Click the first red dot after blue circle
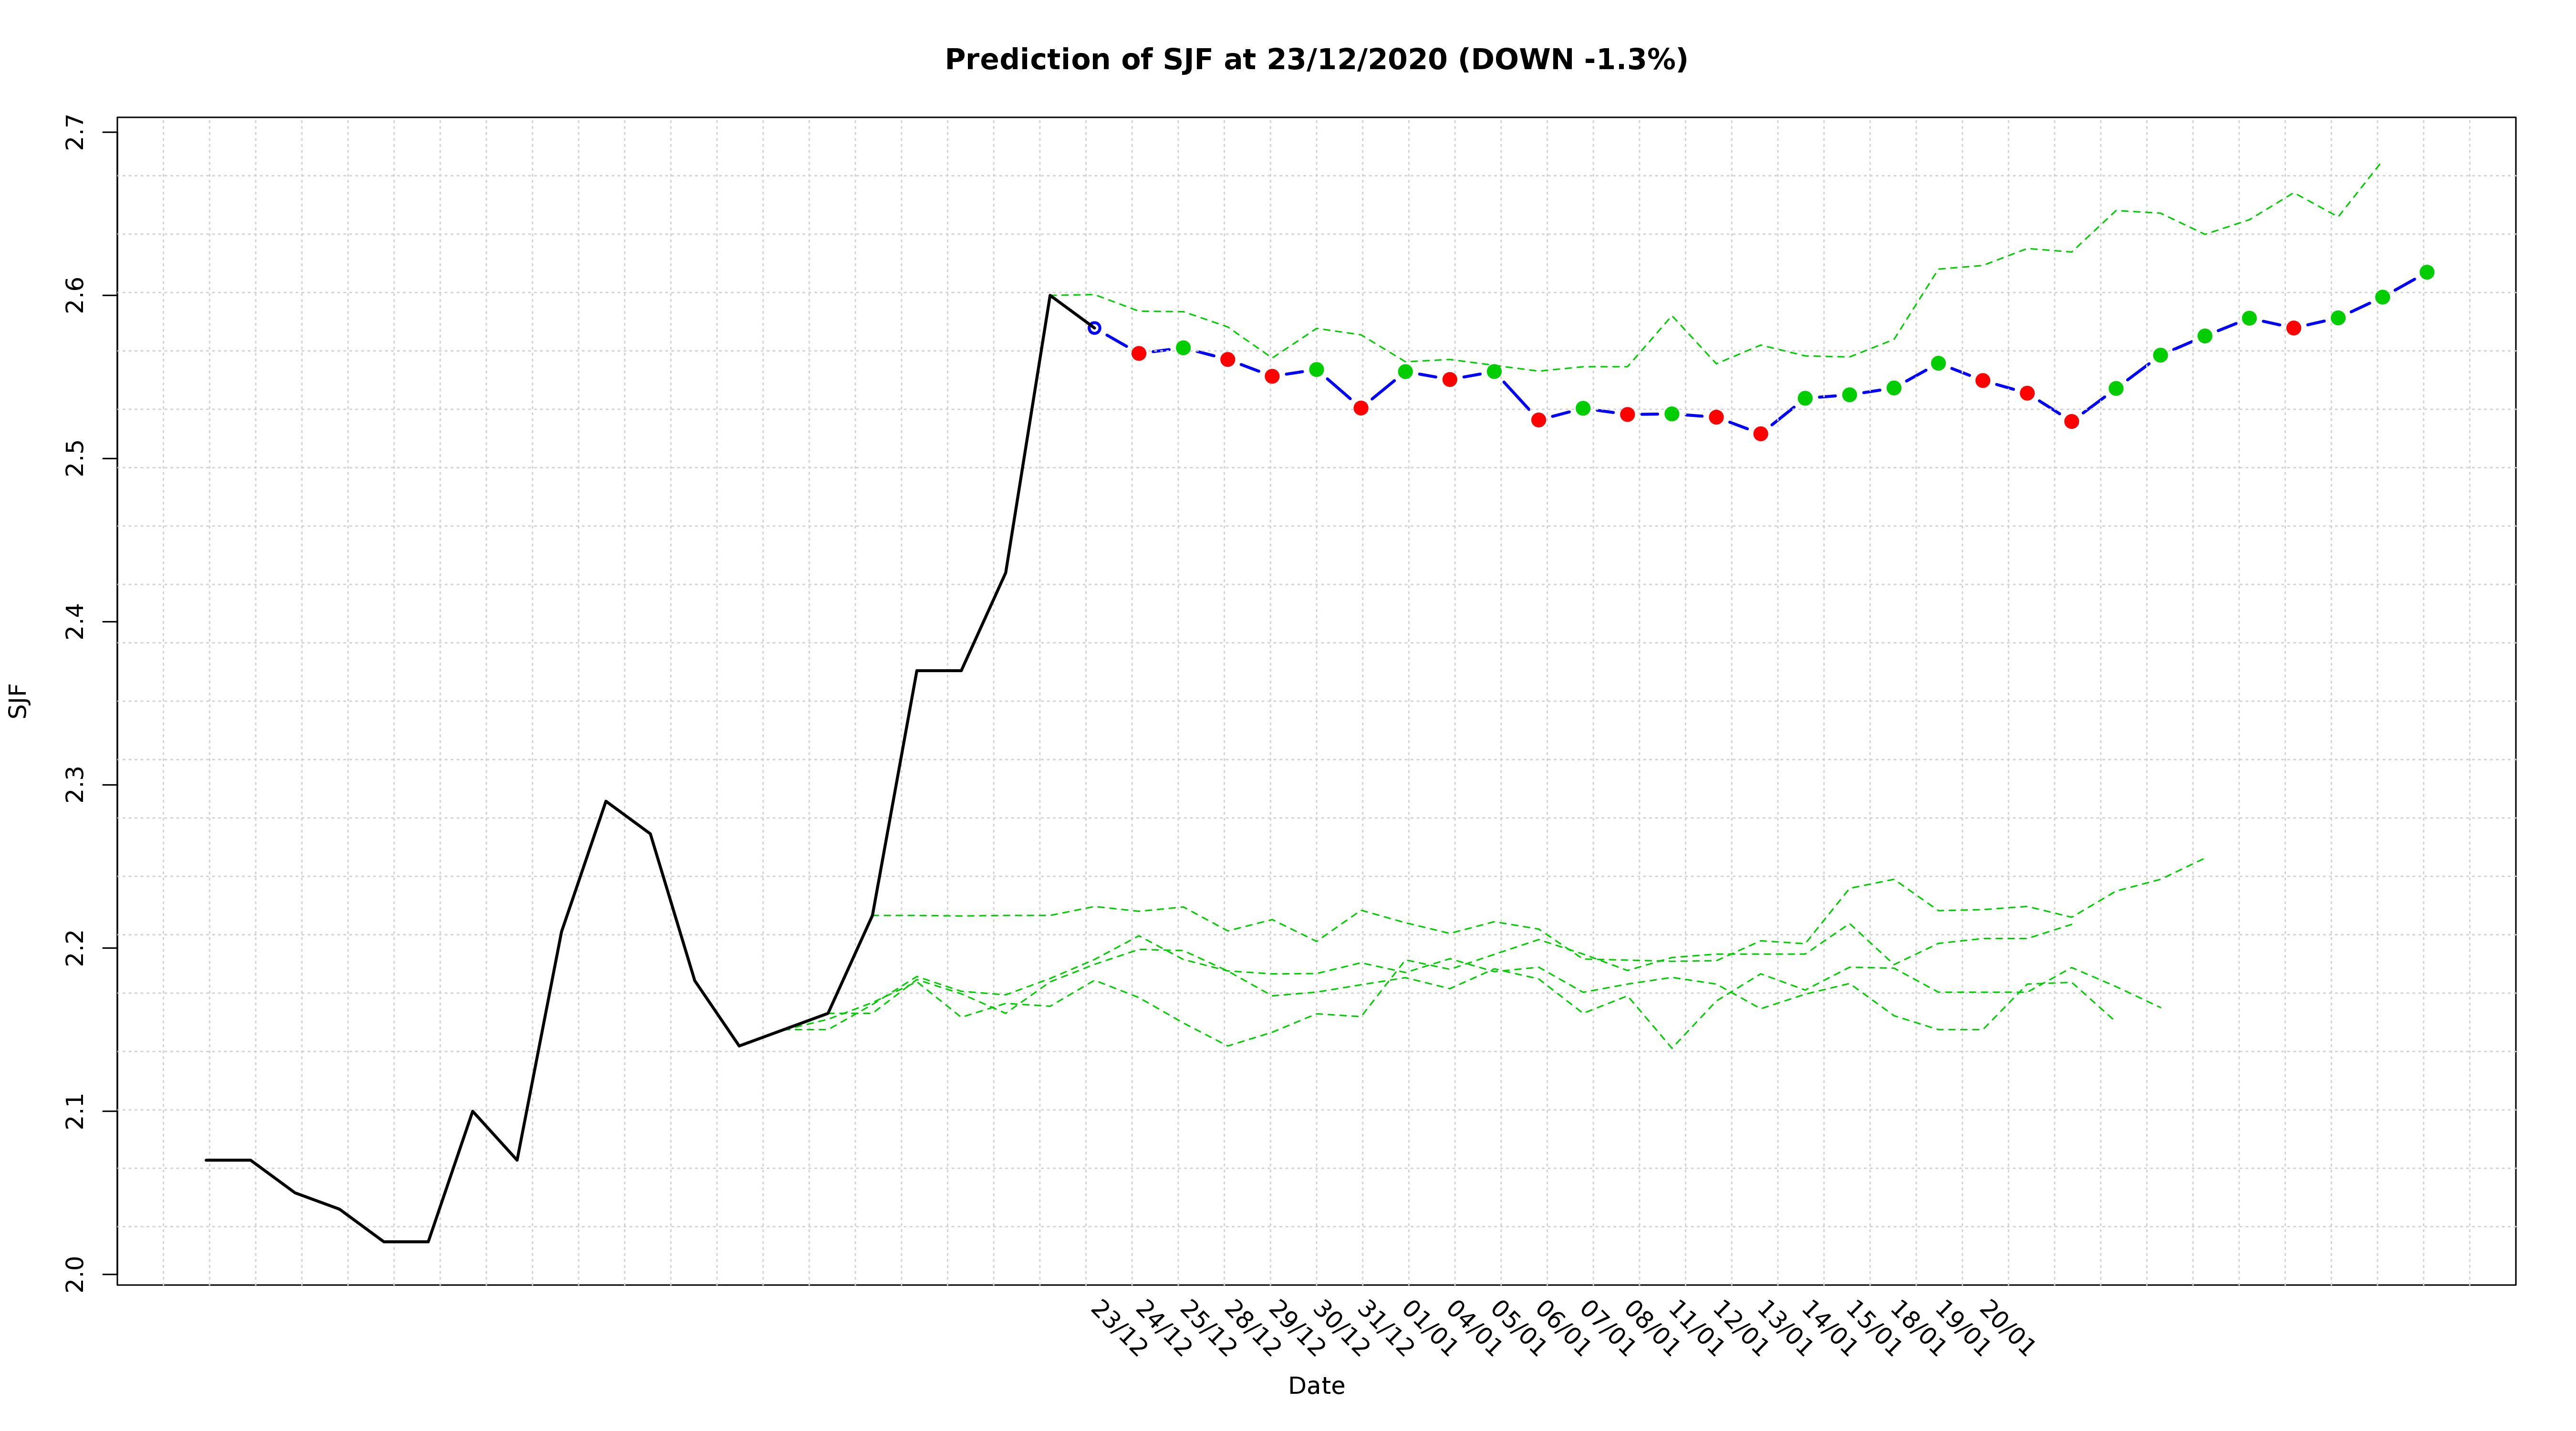2576x1431 pixels. click(x=1138, y=353)
